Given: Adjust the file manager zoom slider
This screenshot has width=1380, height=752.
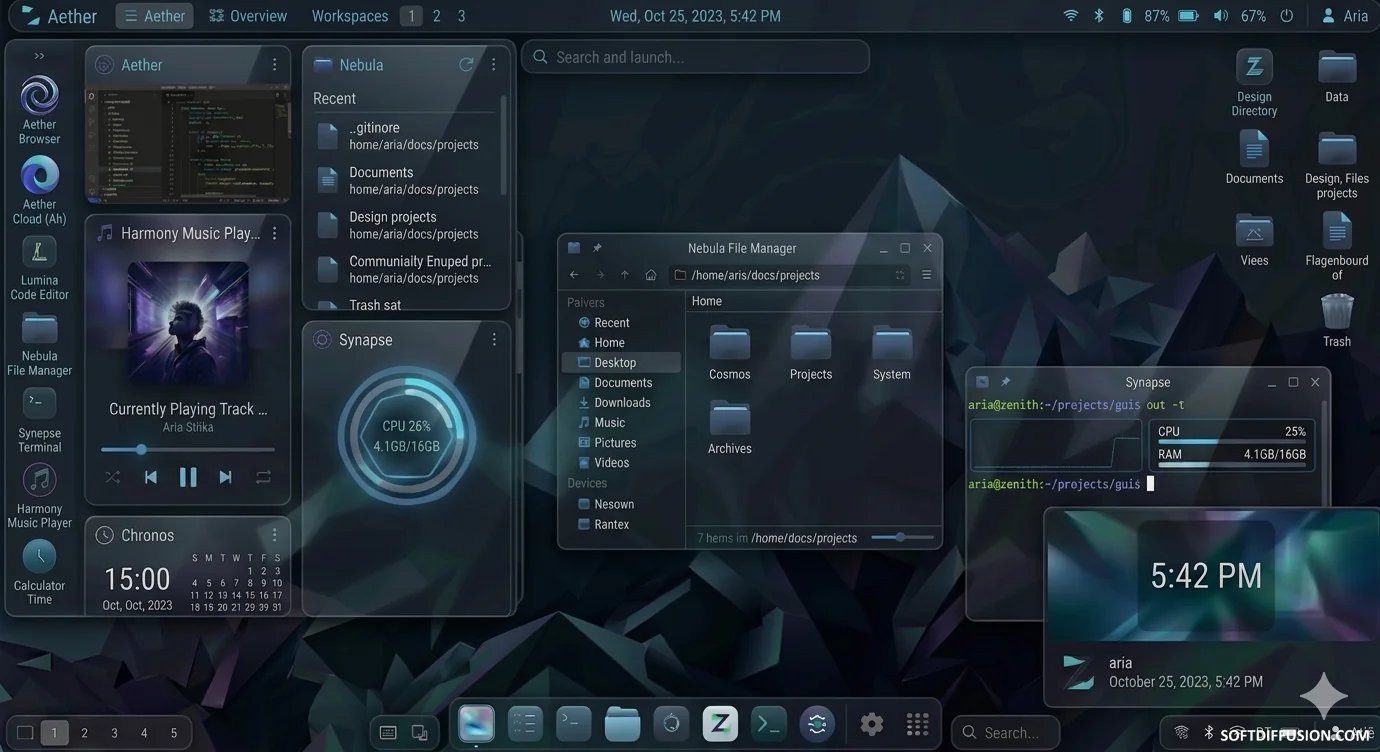Looking at the screenshot, I should [x=900, y=537].
